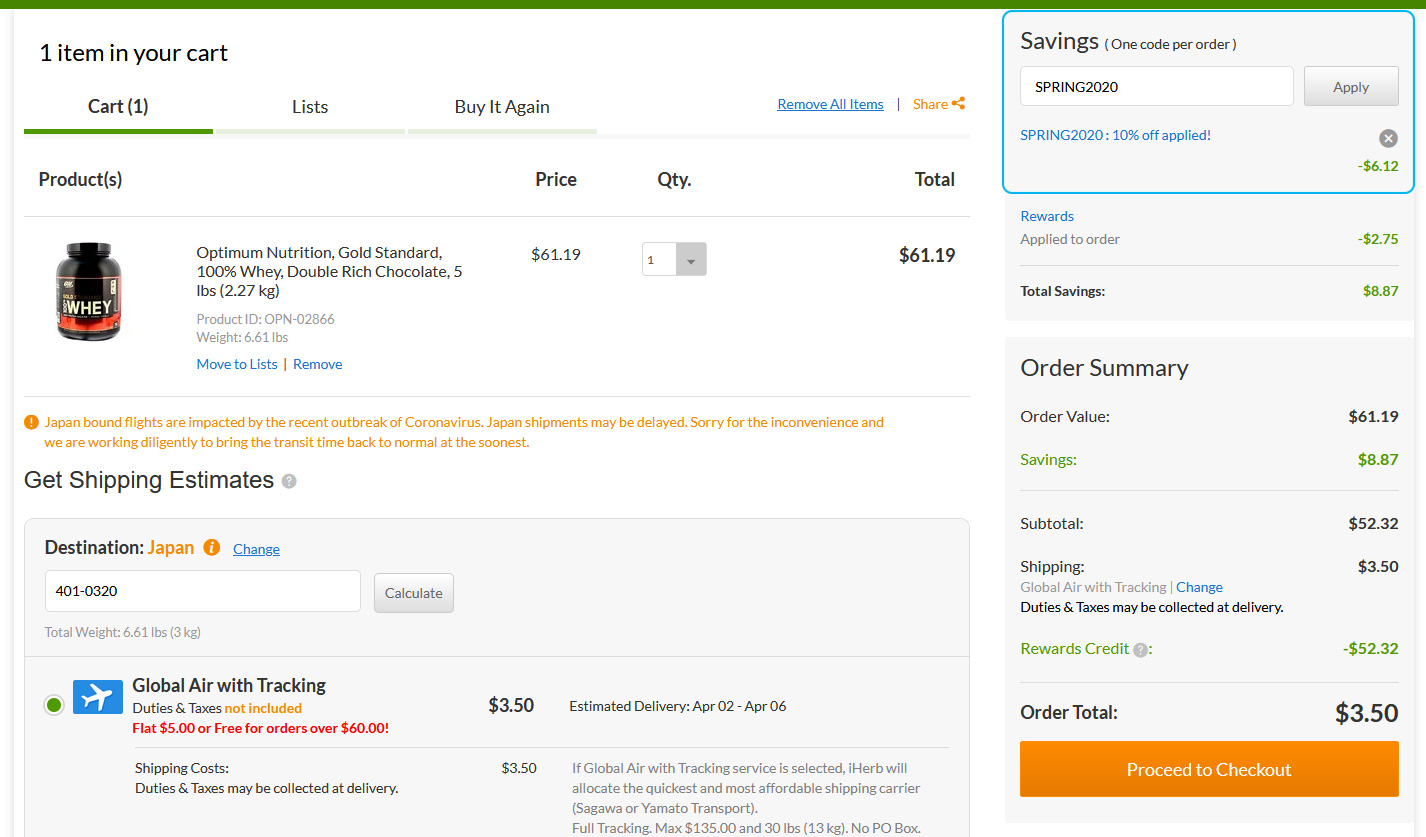The width and height of the screenshot is (1426, 837).
Task: Click Change next to Destination Japan
Action: (256, 549)
